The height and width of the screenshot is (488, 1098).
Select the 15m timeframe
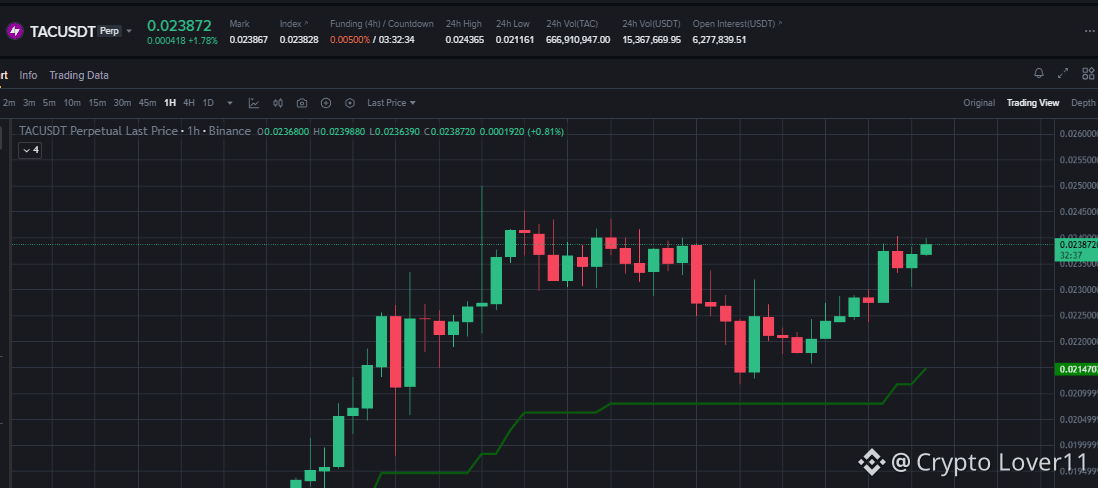coord(97,103)
